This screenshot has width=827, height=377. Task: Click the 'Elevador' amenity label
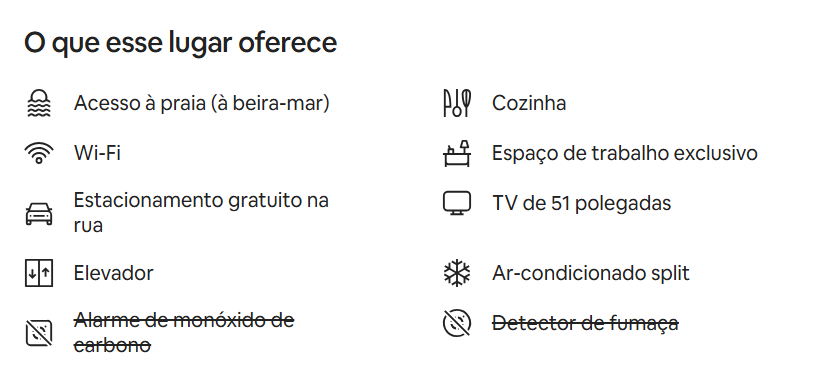tap(113, 273)
